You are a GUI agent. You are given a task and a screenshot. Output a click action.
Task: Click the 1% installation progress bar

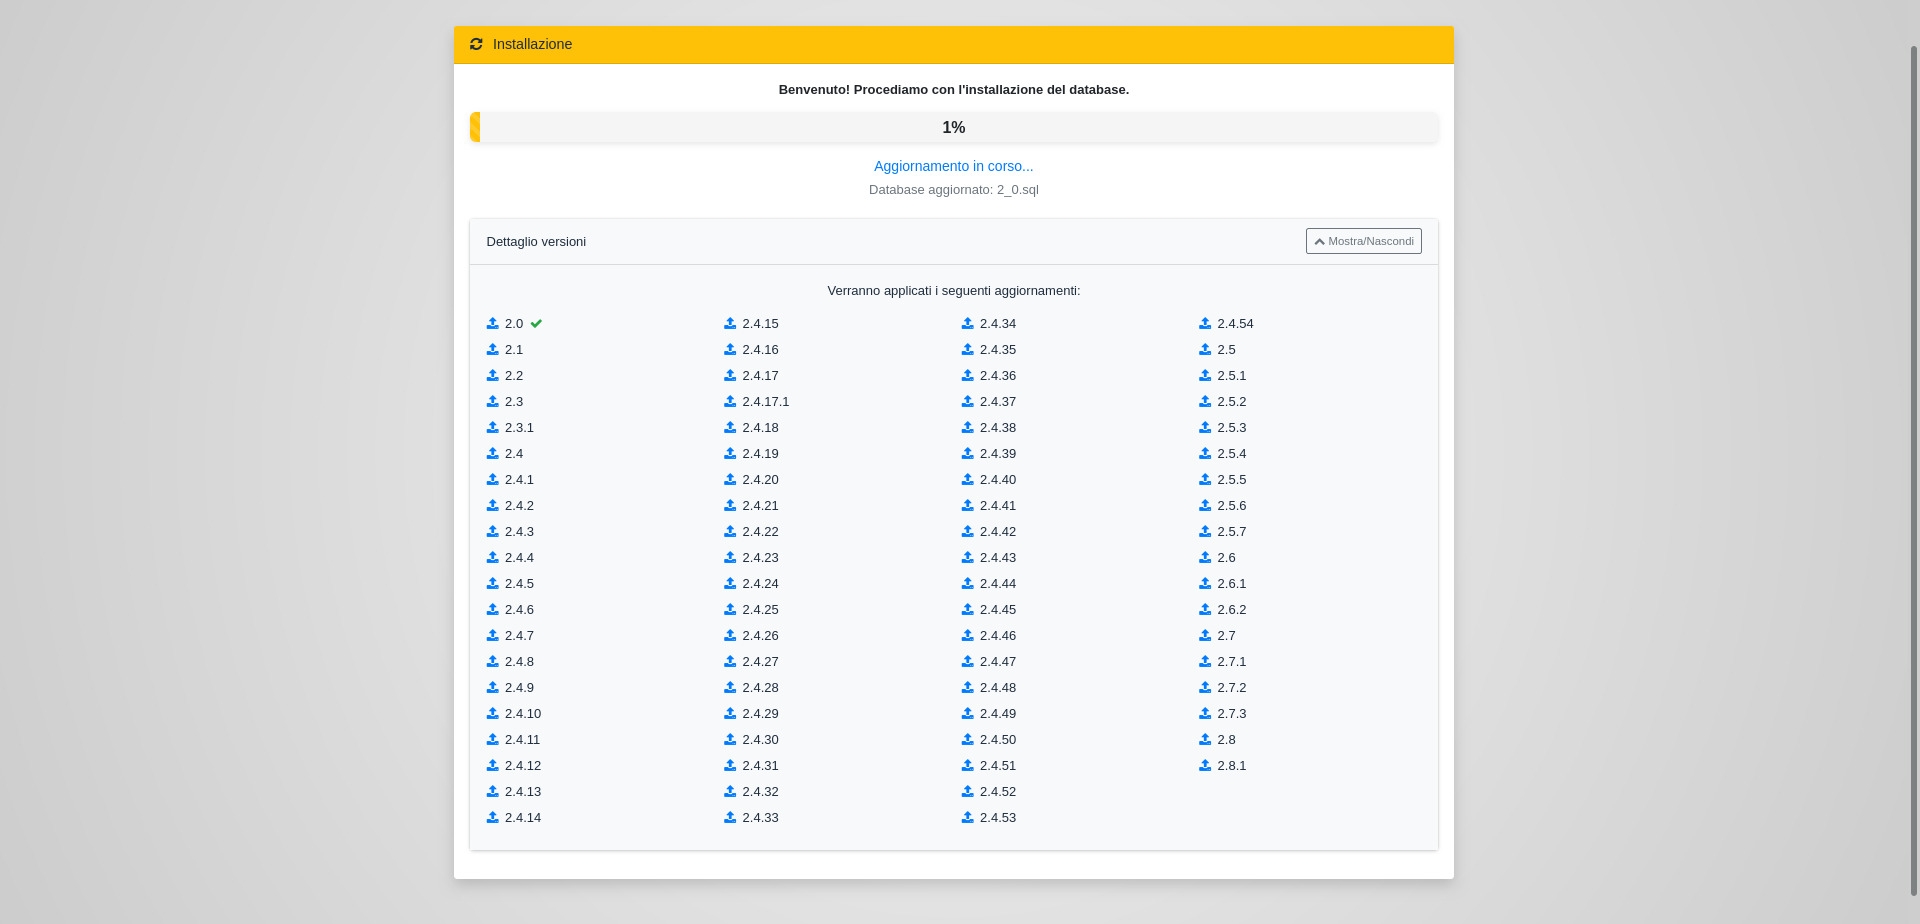coord(953,127)
